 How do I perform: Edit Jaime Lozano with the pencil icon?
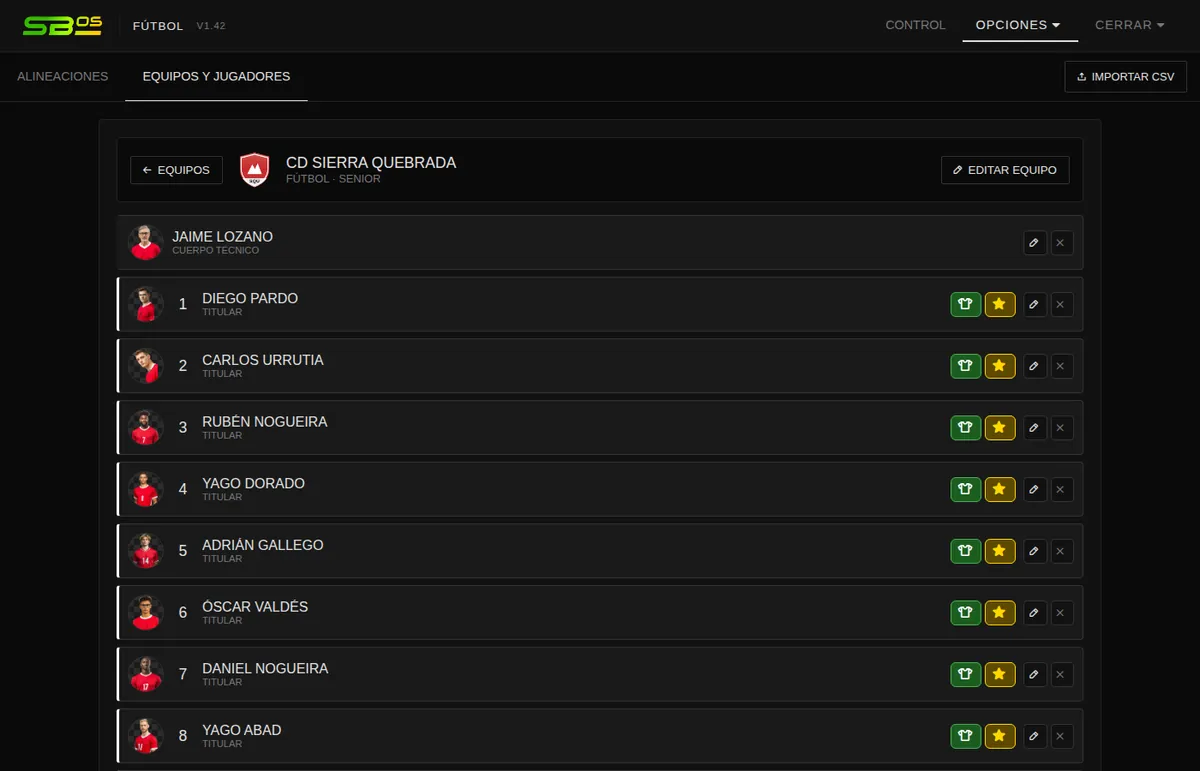(1035, 243)
